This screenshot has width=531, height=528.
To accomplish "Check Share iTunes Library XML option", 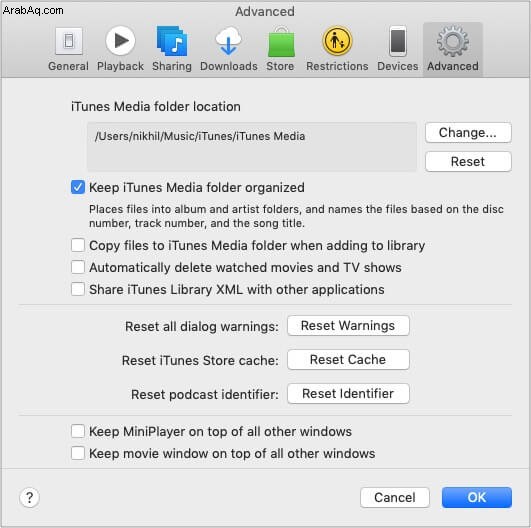I will [78, 289].
